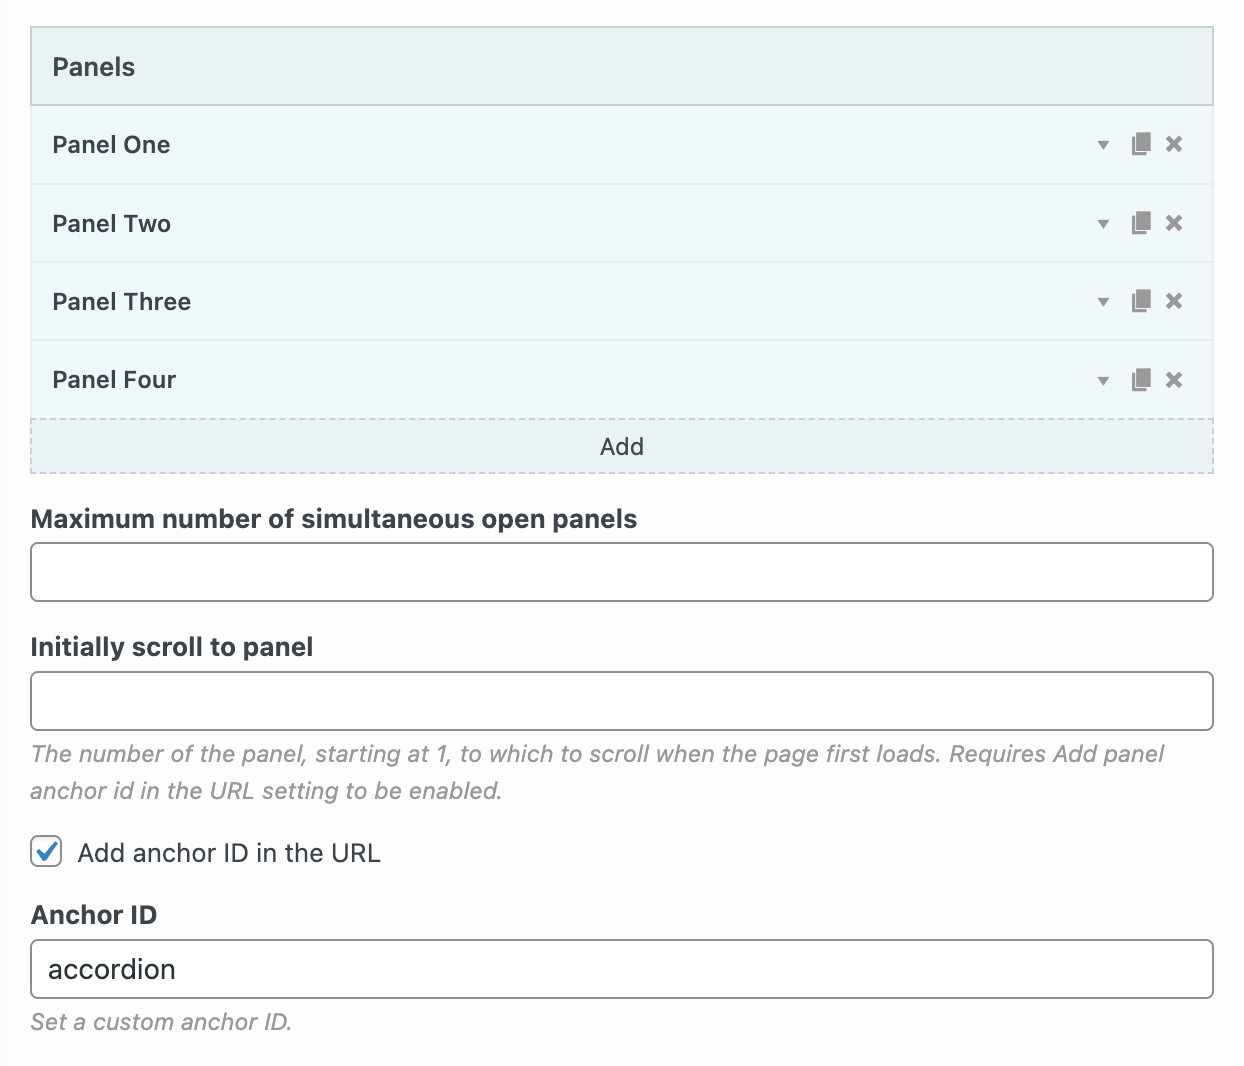Duplicate Panel Three using its copy icon
This screenshot has height=1066, width=1244.
point(1140,301)
